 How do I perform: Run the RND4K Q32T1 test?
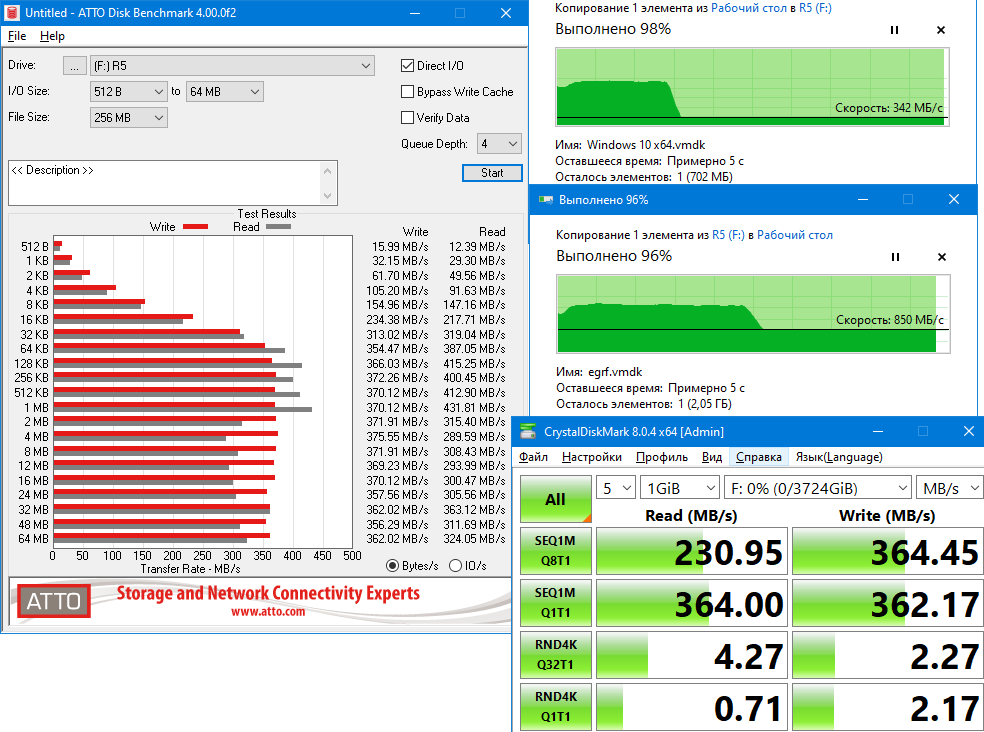[555, 655]
